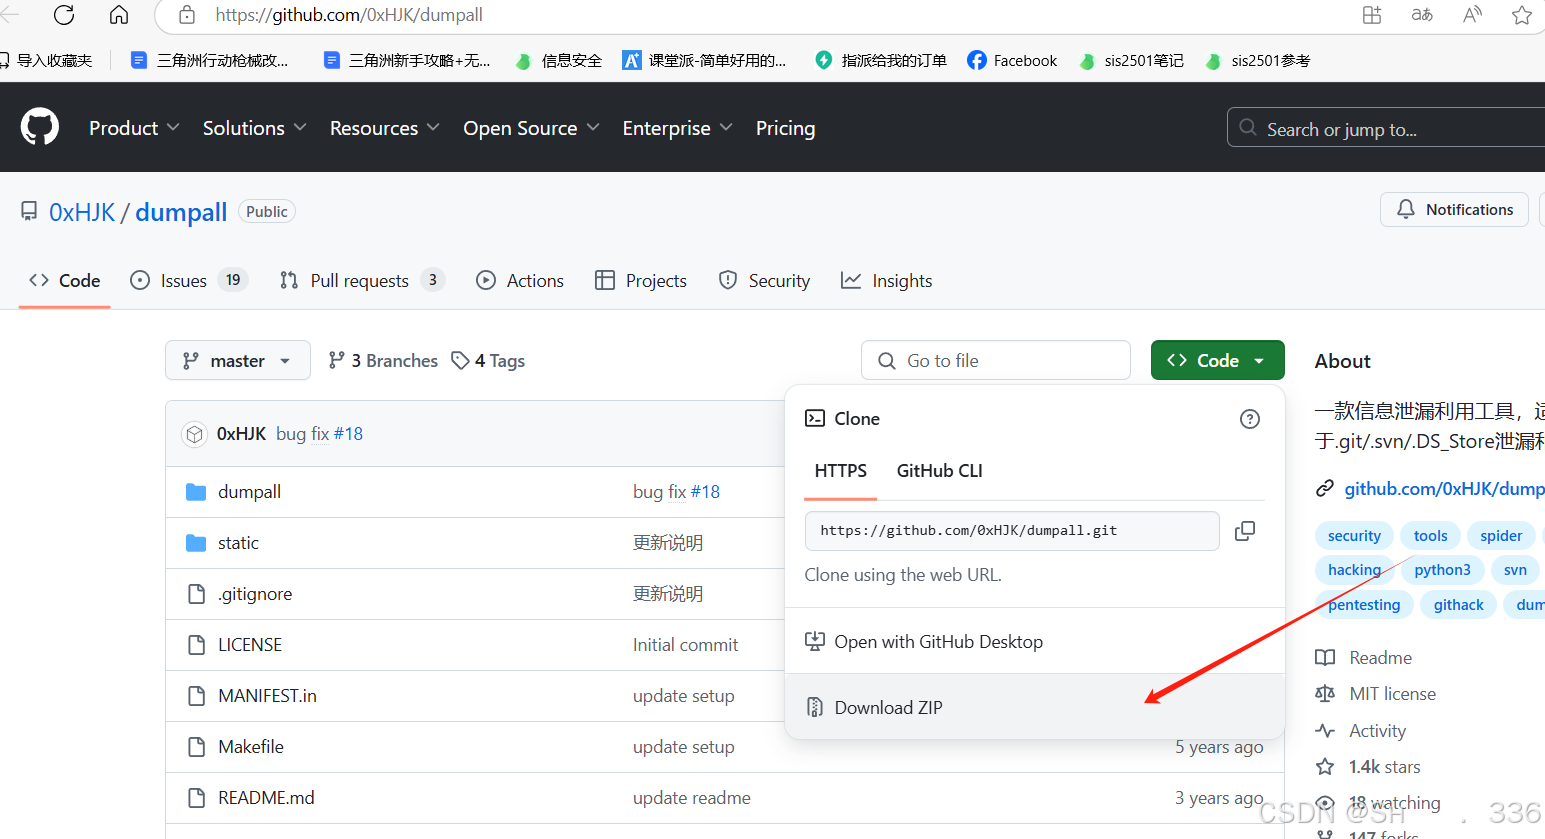Image resolution: width=1545 pixels, height=839 pixels.
Task: Open the MANIFEST.in file
Action: [x=267, y=696]
